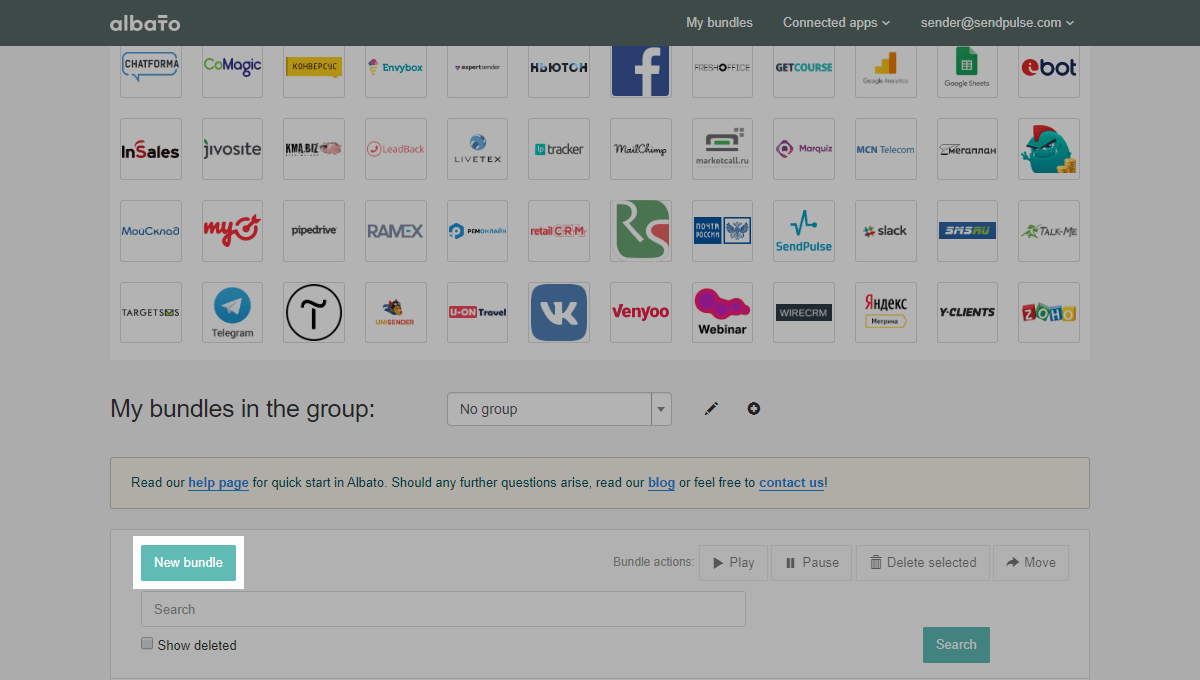Open the retailCRM app tile
This screenshot has height=680, width=1200.
pyautogui.click(x=559, y=231)
